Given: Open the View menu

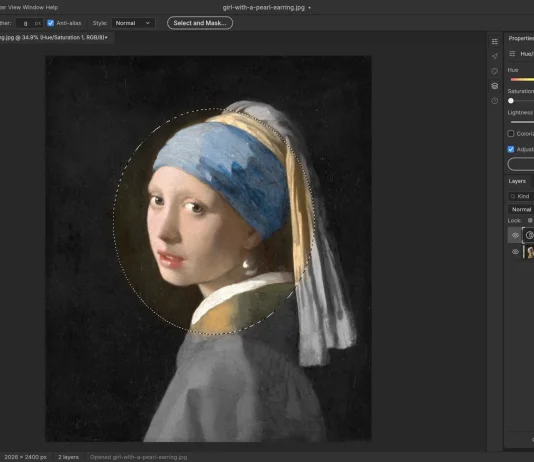Looking at the screenshot, I should tap(14, 7).
